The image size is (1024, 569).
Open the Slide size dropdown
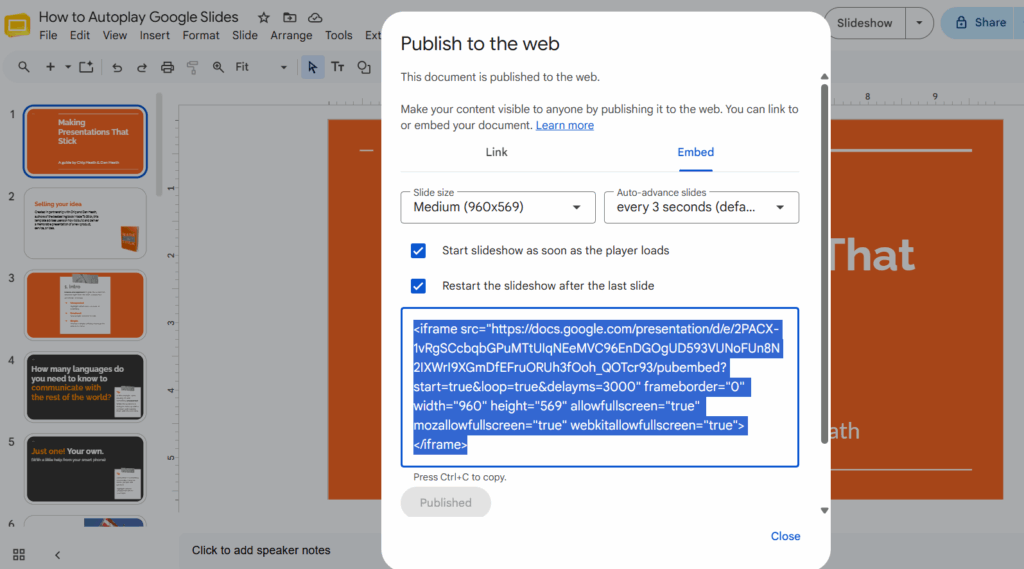tap(498, 207)
